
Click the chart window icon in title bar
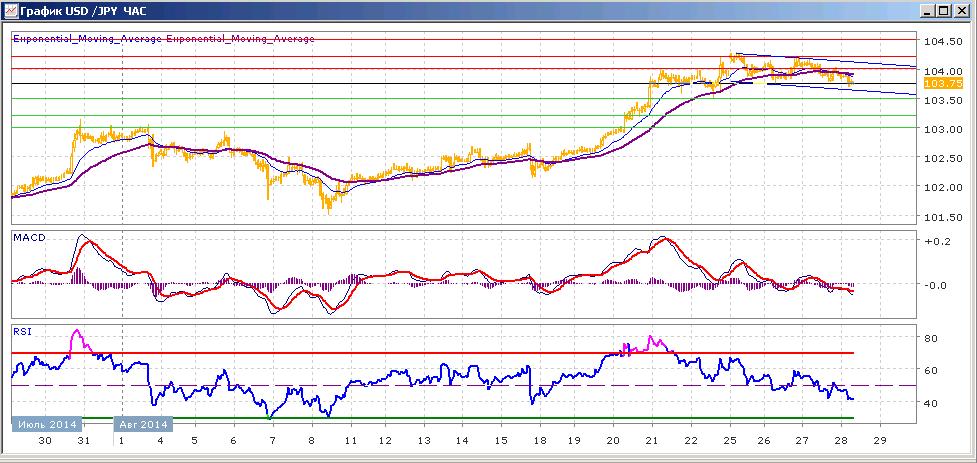(x=11, y=11)
